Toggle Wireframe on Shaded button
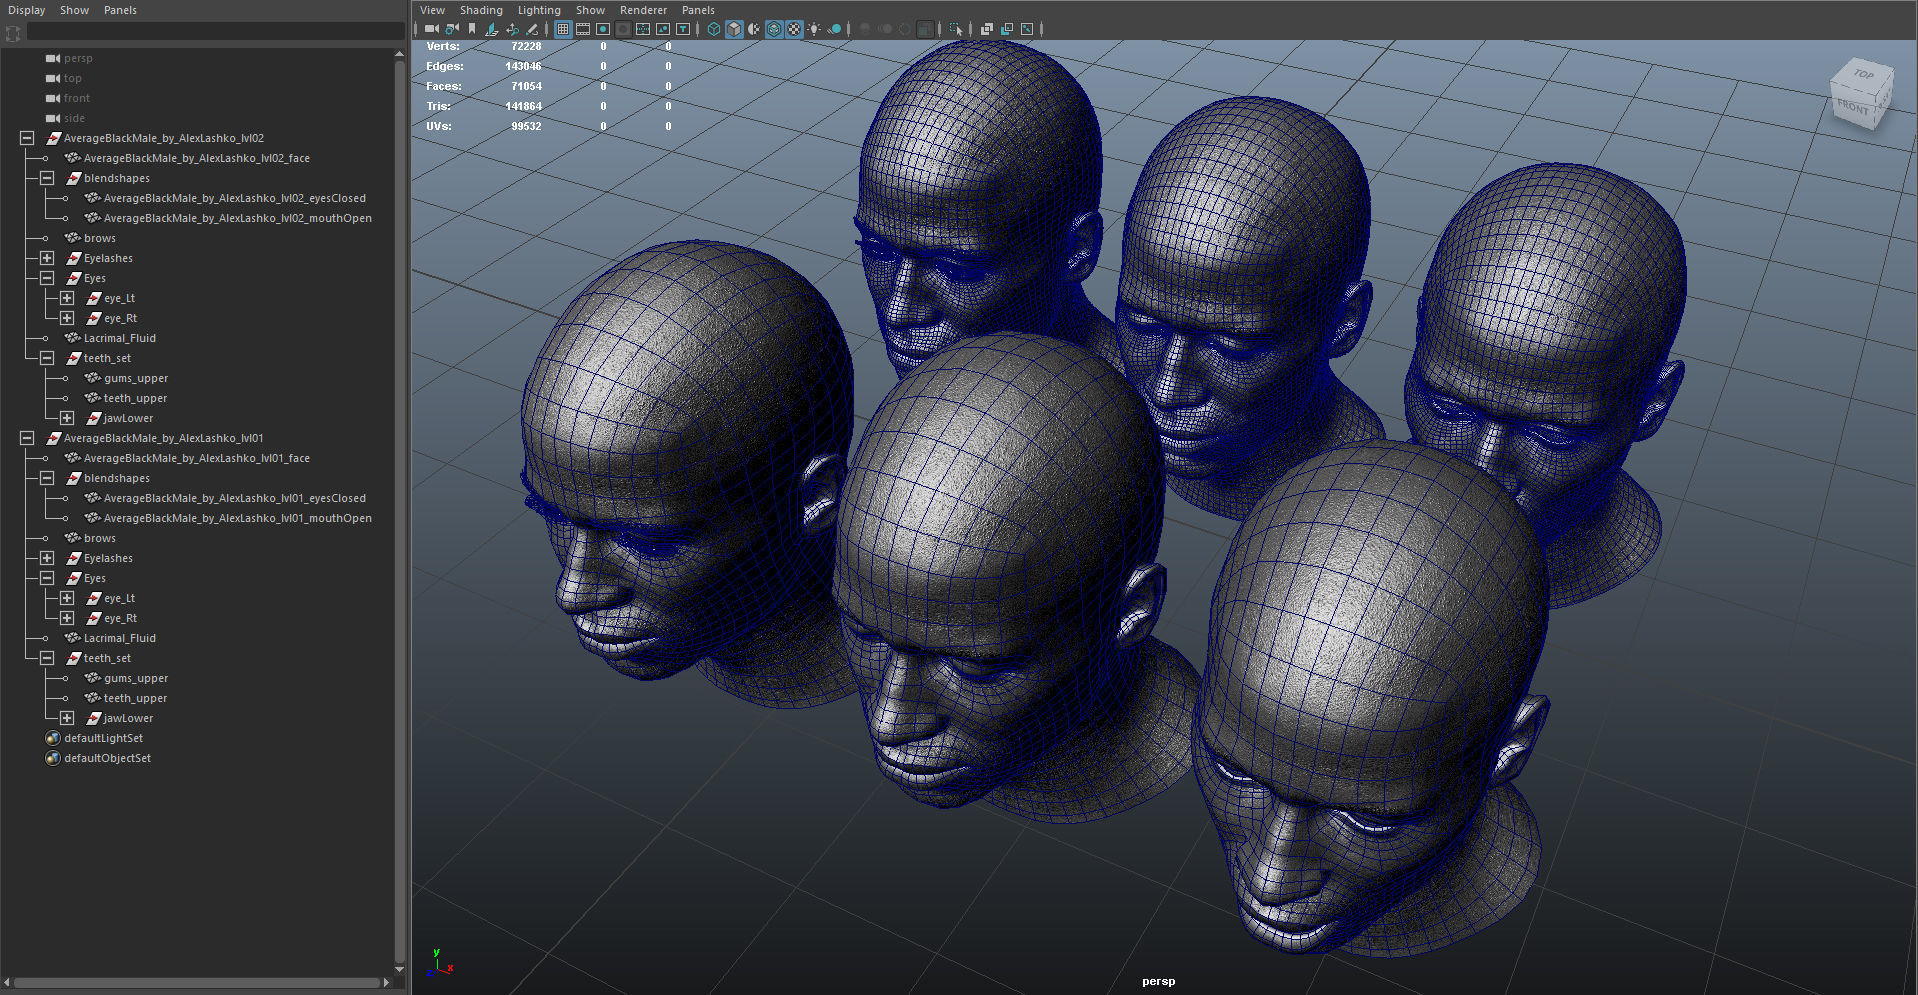 coord(774,29)
